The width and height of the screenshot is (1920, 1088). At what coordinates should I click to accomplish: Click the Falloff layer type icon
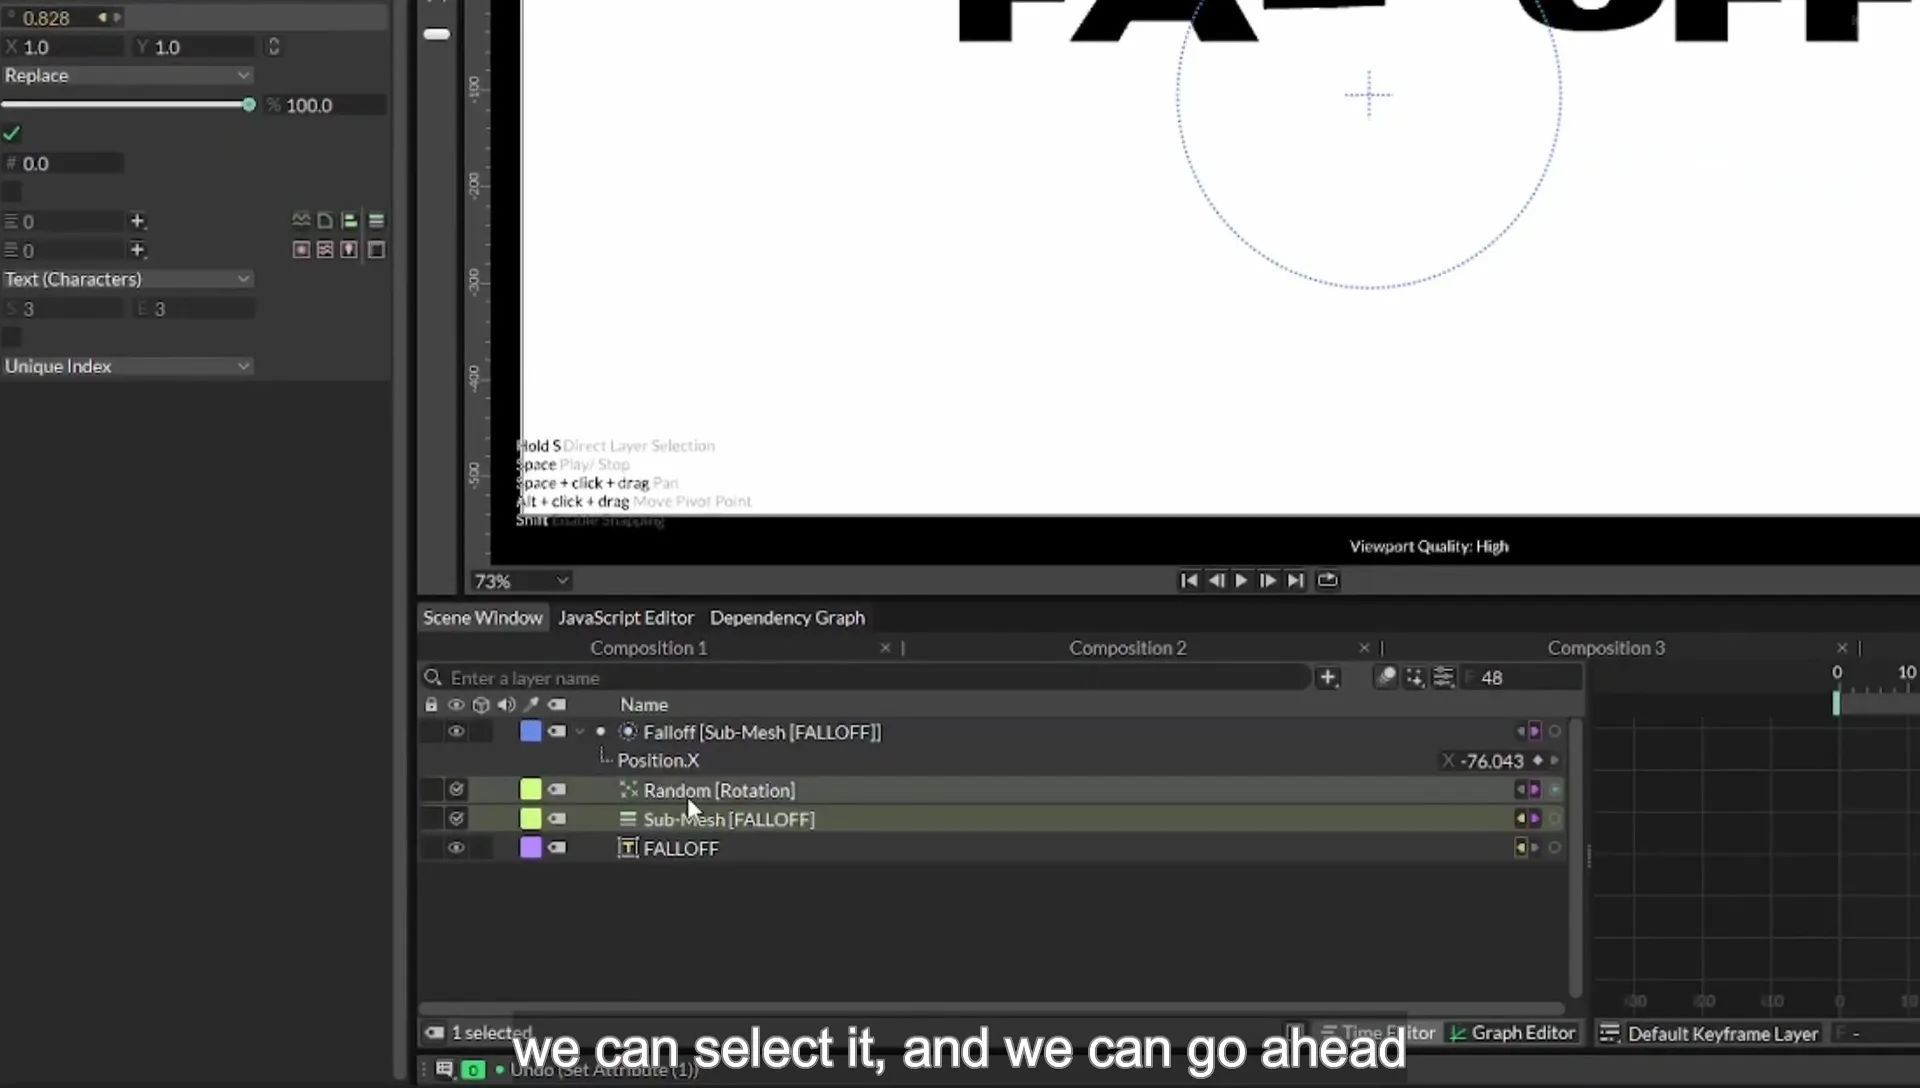(628, 732)
